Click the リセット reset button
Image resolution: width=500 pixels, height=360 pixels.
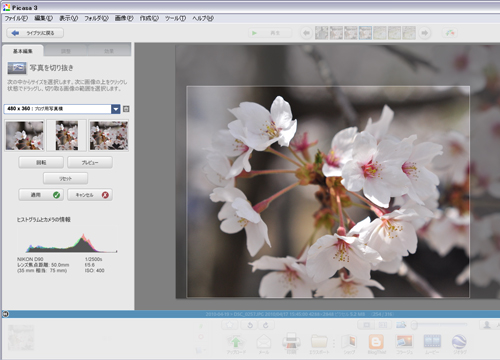click(65, 179)
